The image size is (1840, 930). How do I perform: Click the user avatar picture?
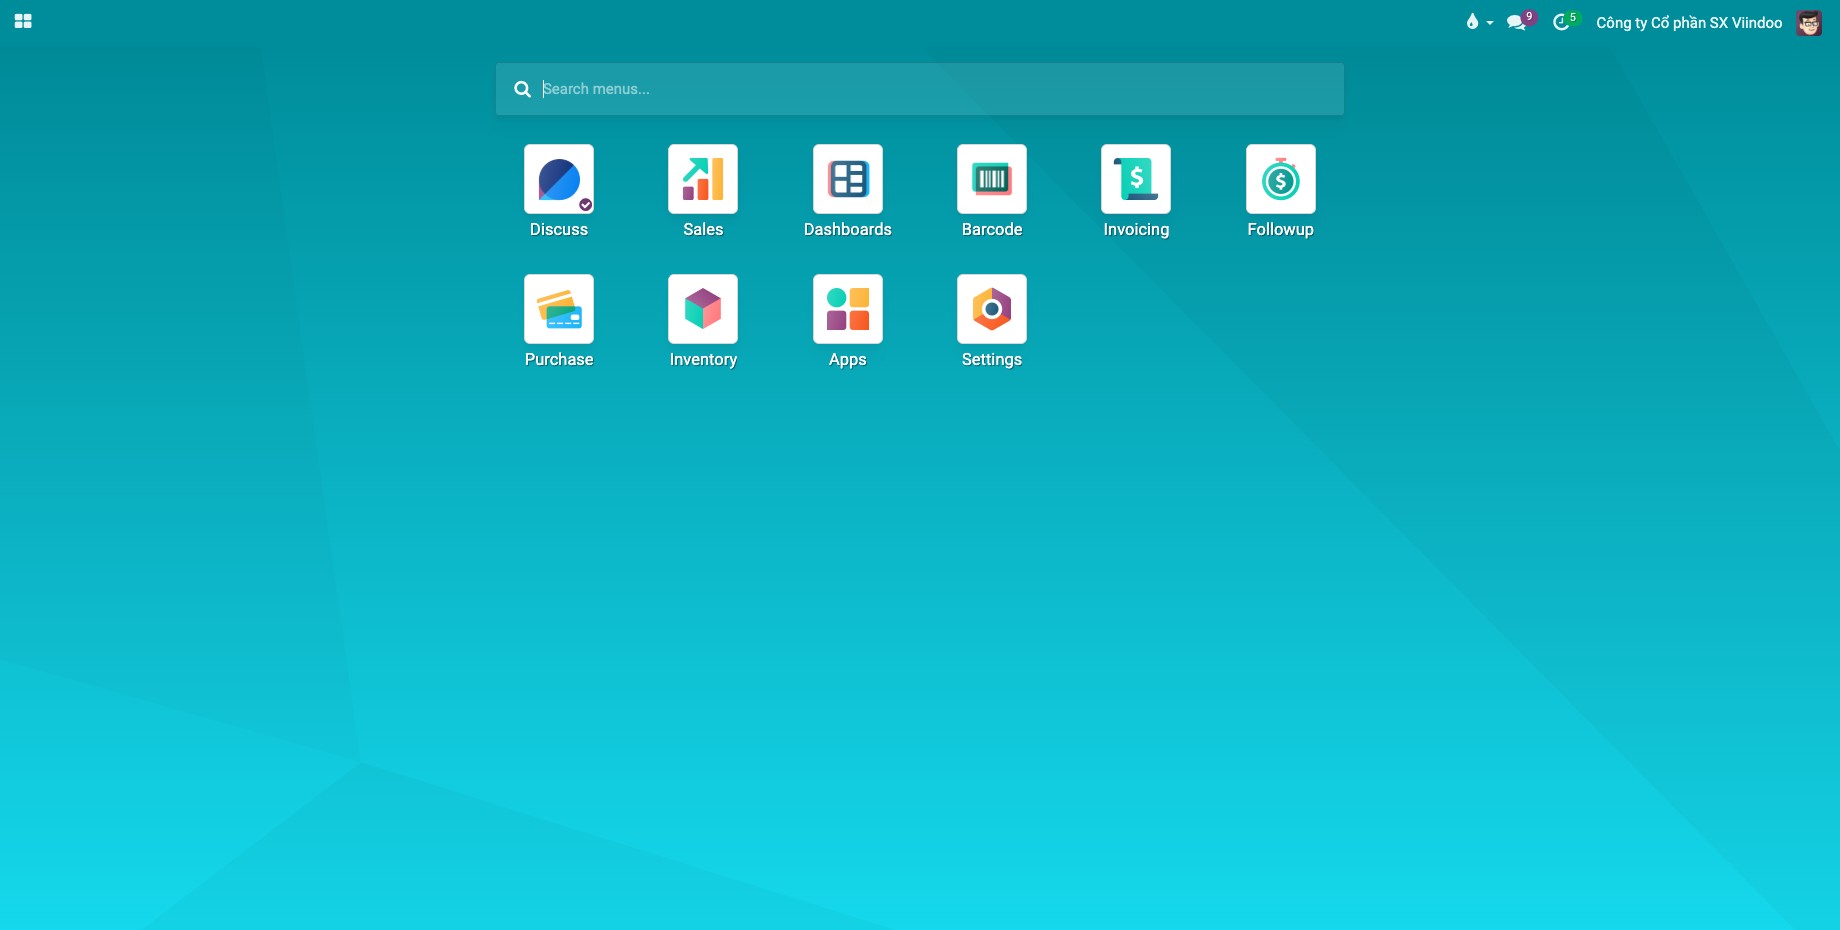pos(1809,22)
